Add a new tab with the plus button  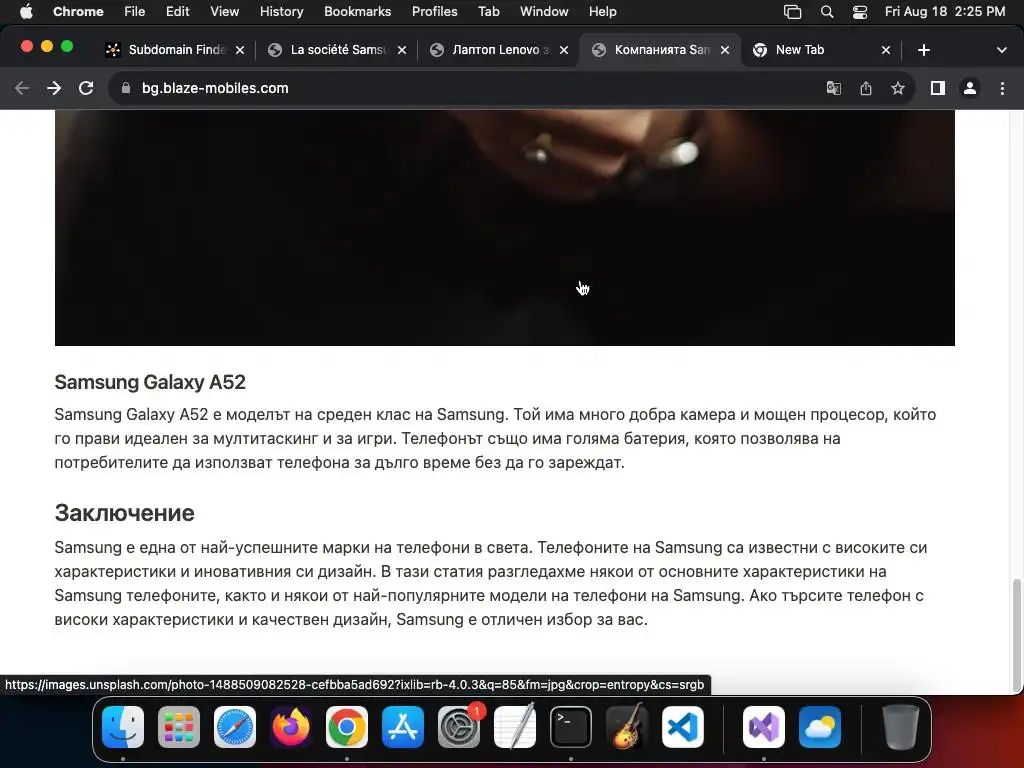pos(923,50)
